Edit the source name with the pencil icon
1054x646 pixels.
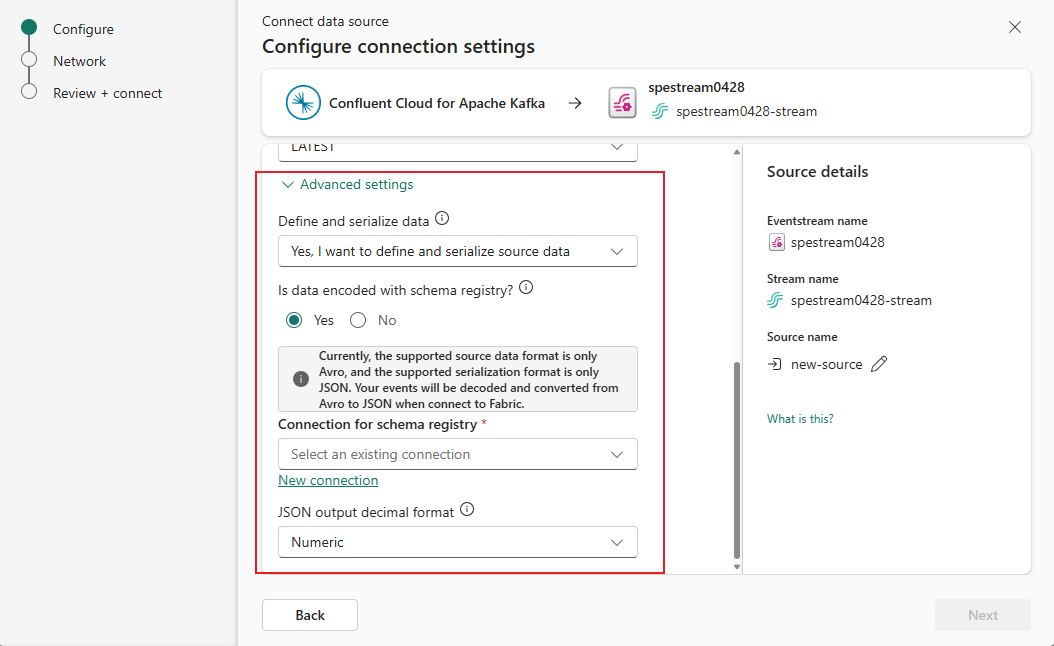879,364
